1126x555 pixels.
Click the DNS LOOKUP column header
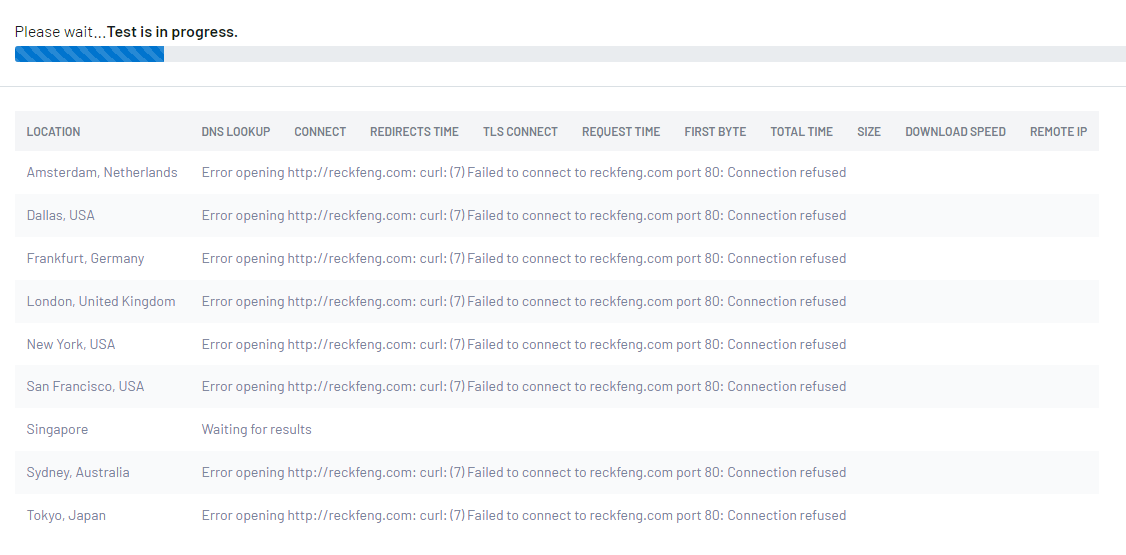coord(236,131)
